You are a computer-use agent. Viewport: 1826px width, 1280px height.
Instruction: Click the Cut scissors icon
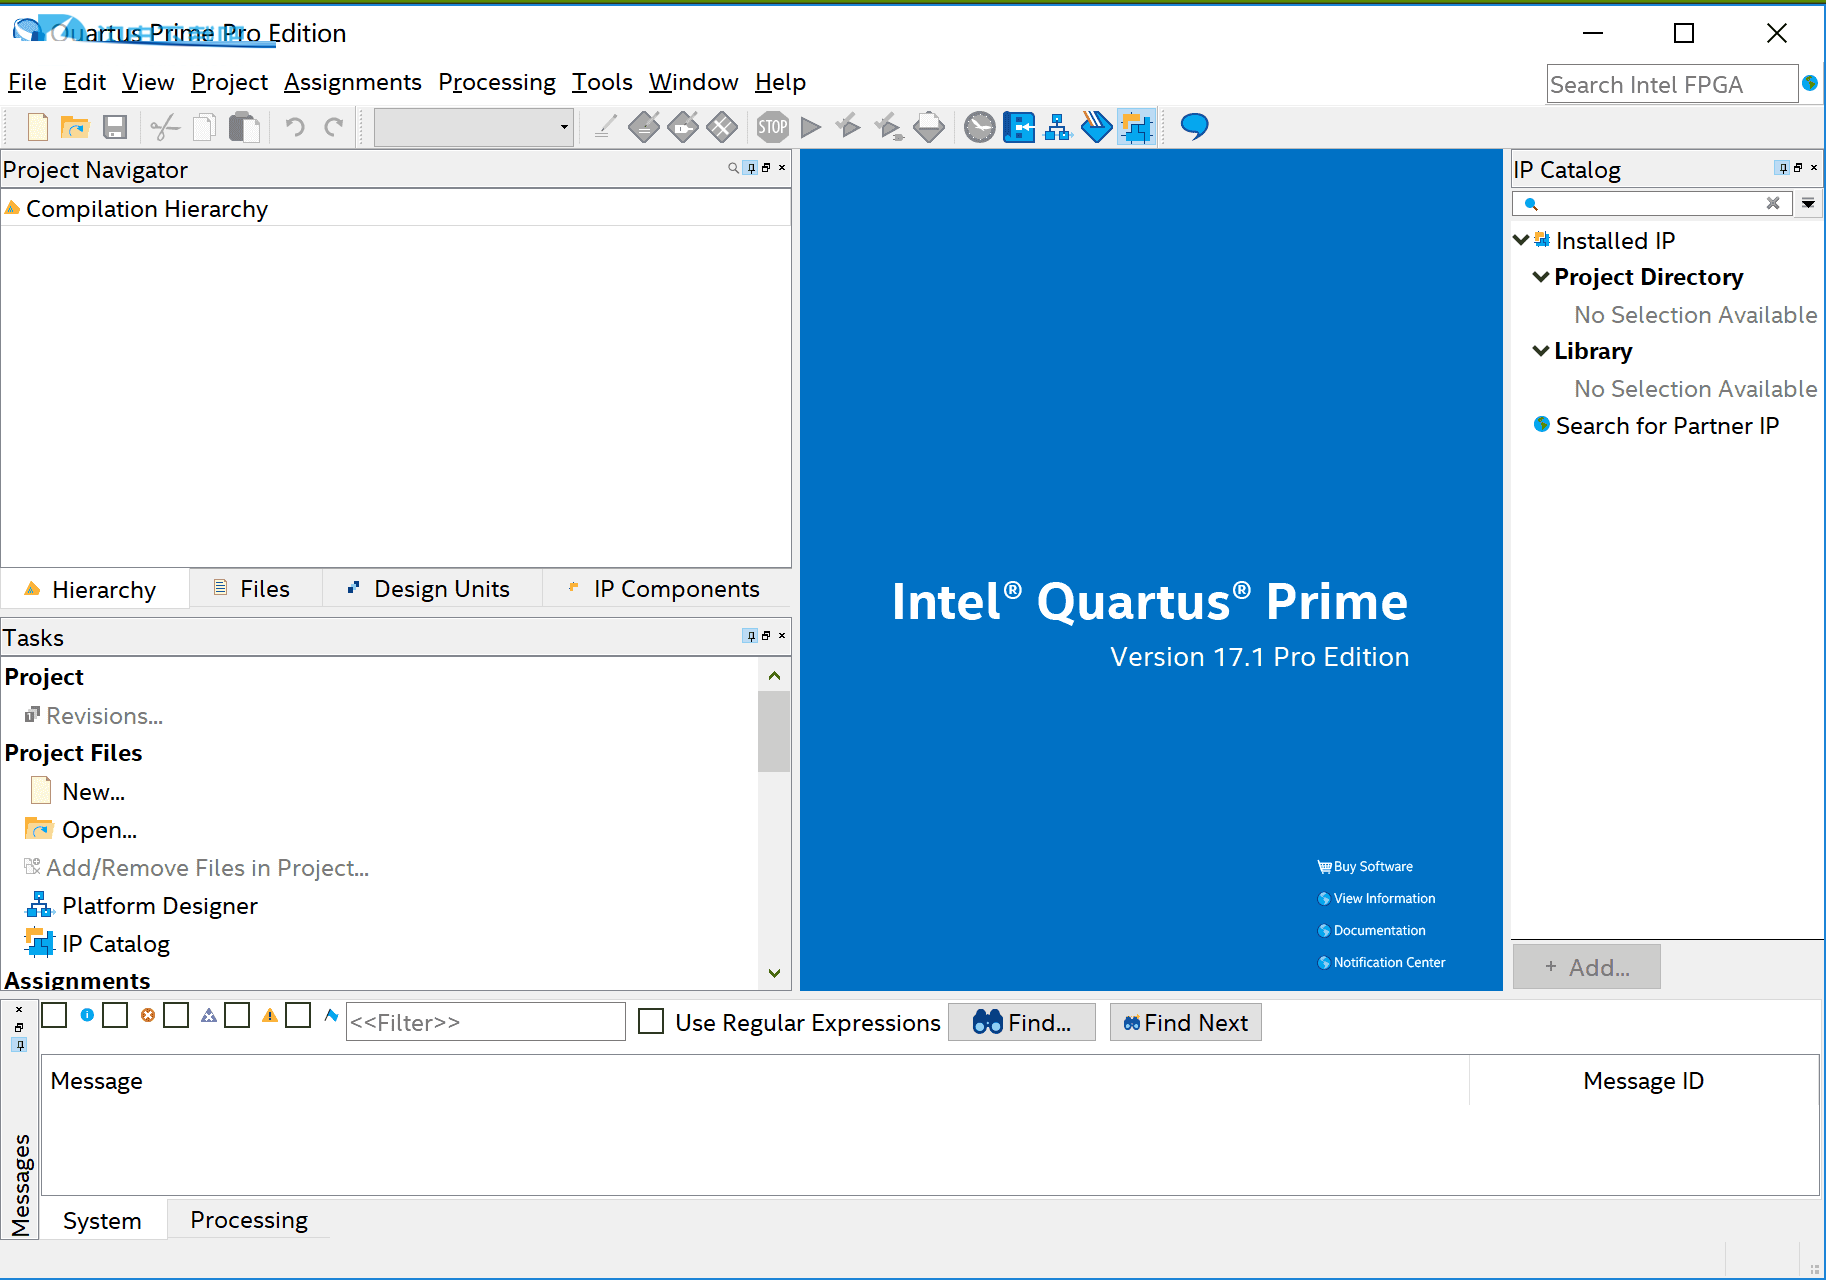coord(165,127)
